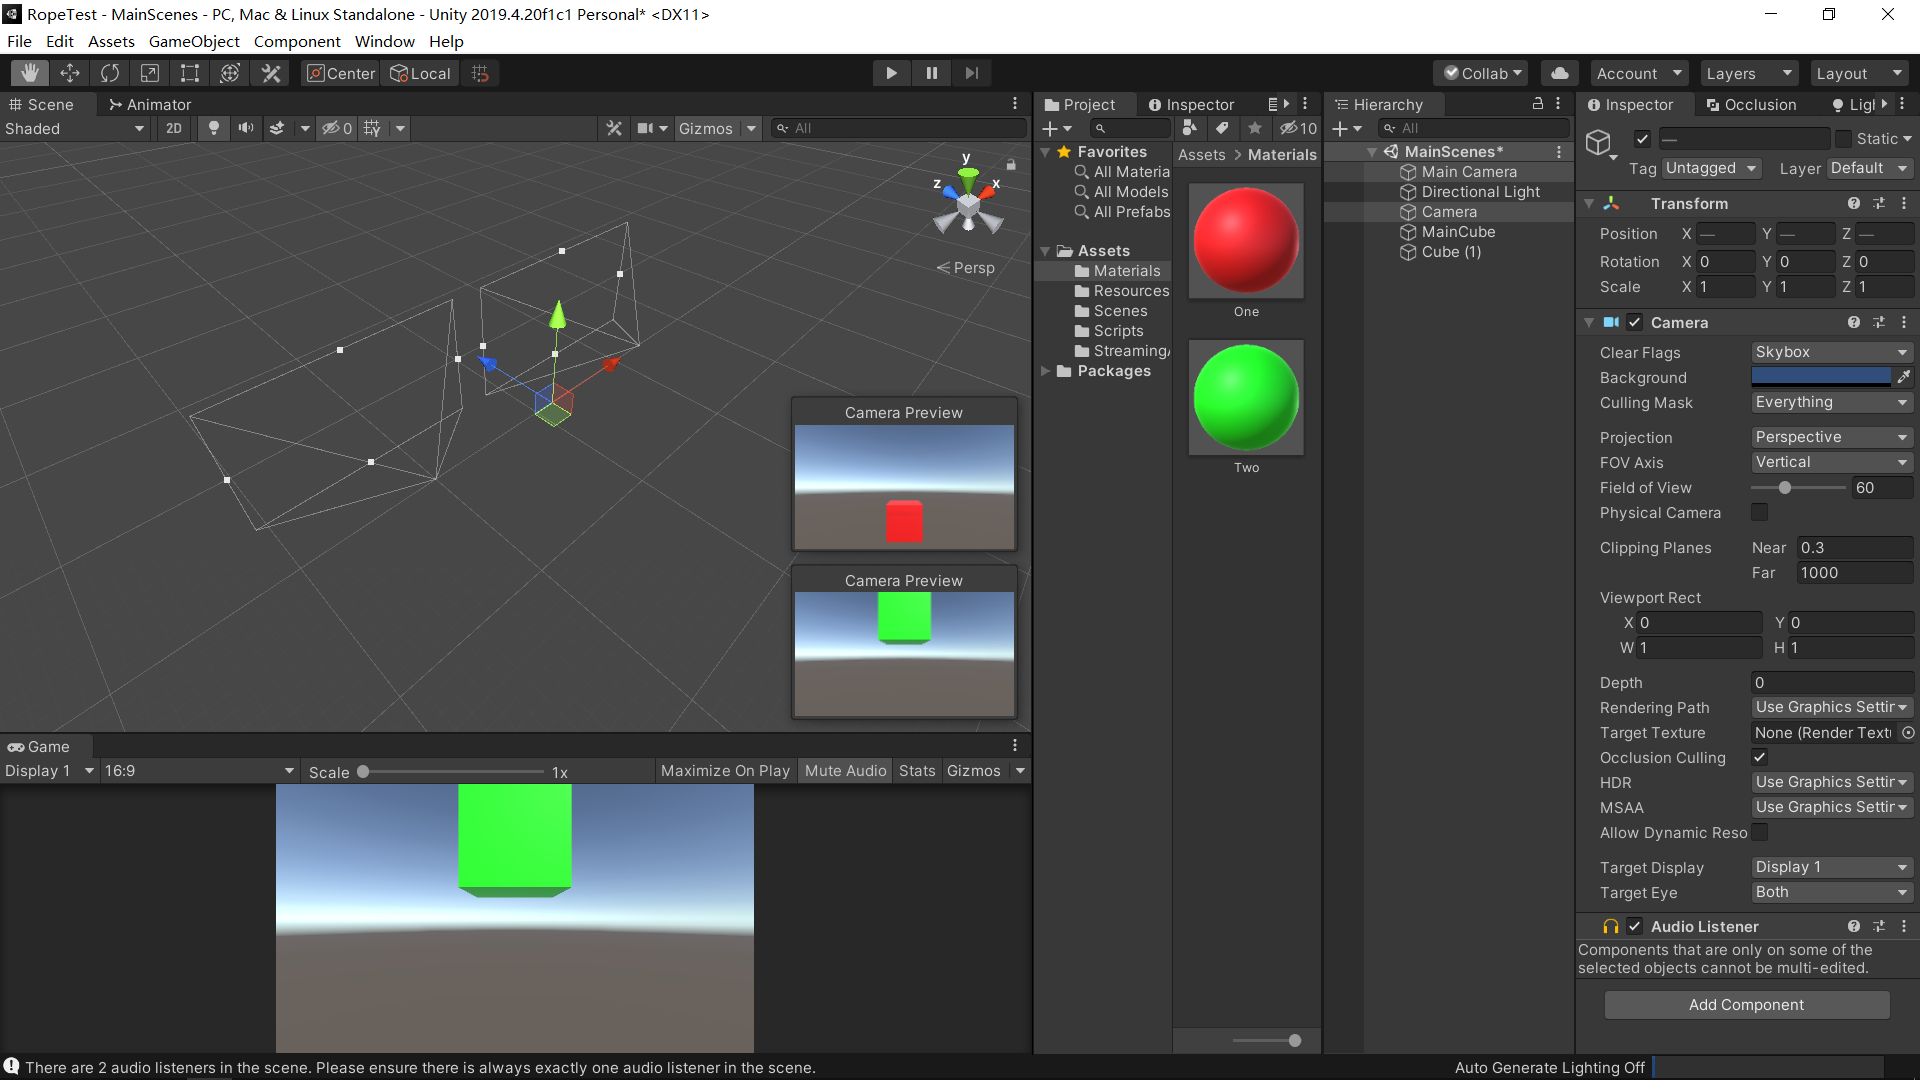The width and height of the screenshot is (1920, 1080).
Task: Toggle 2D view in the Scene toolbar
Action: coord(173,128)
